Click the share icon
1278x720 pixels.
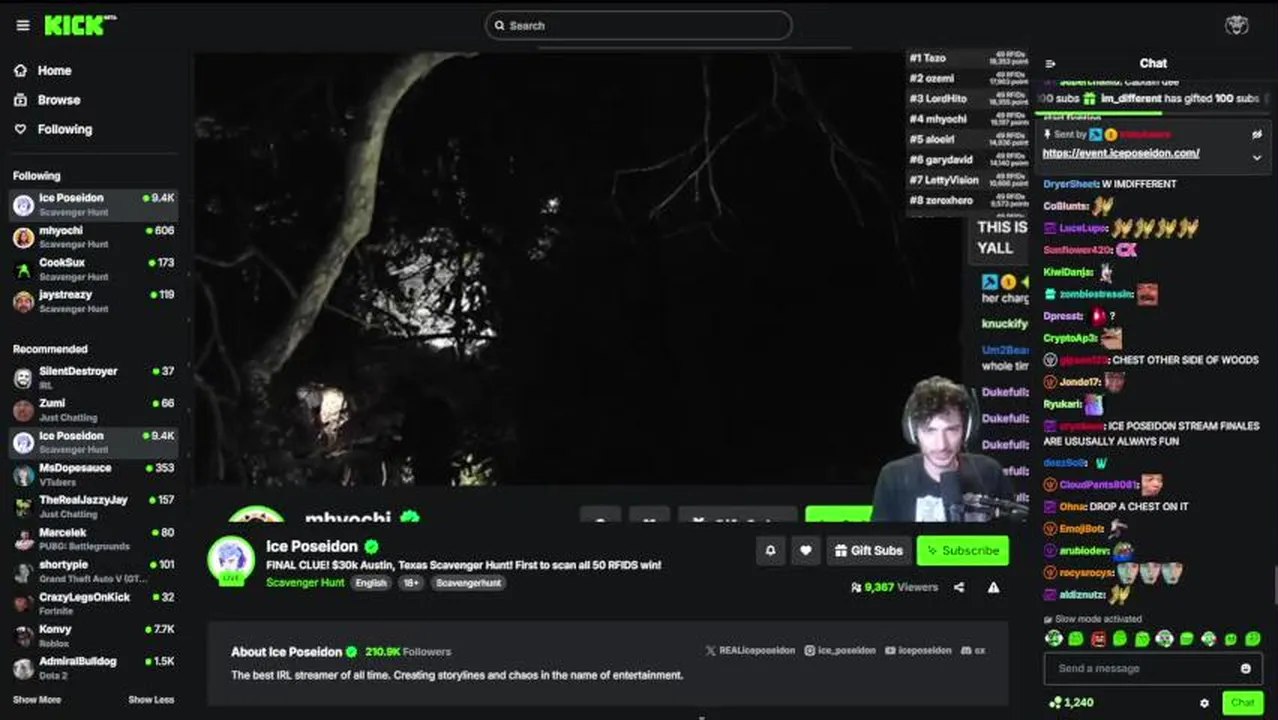point(959,588)
